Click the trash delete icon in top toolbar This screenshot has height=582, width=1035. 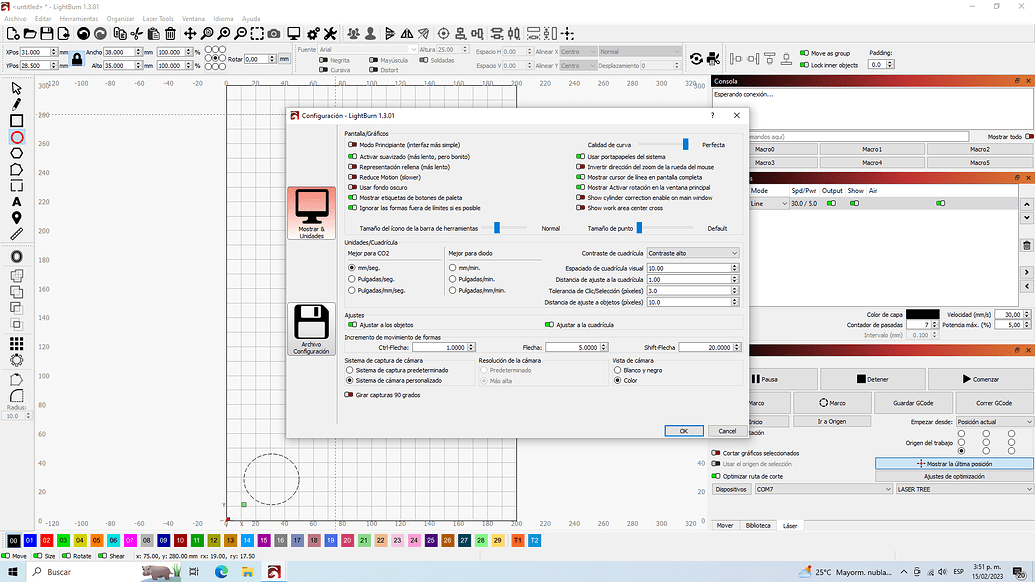point(169,34)
